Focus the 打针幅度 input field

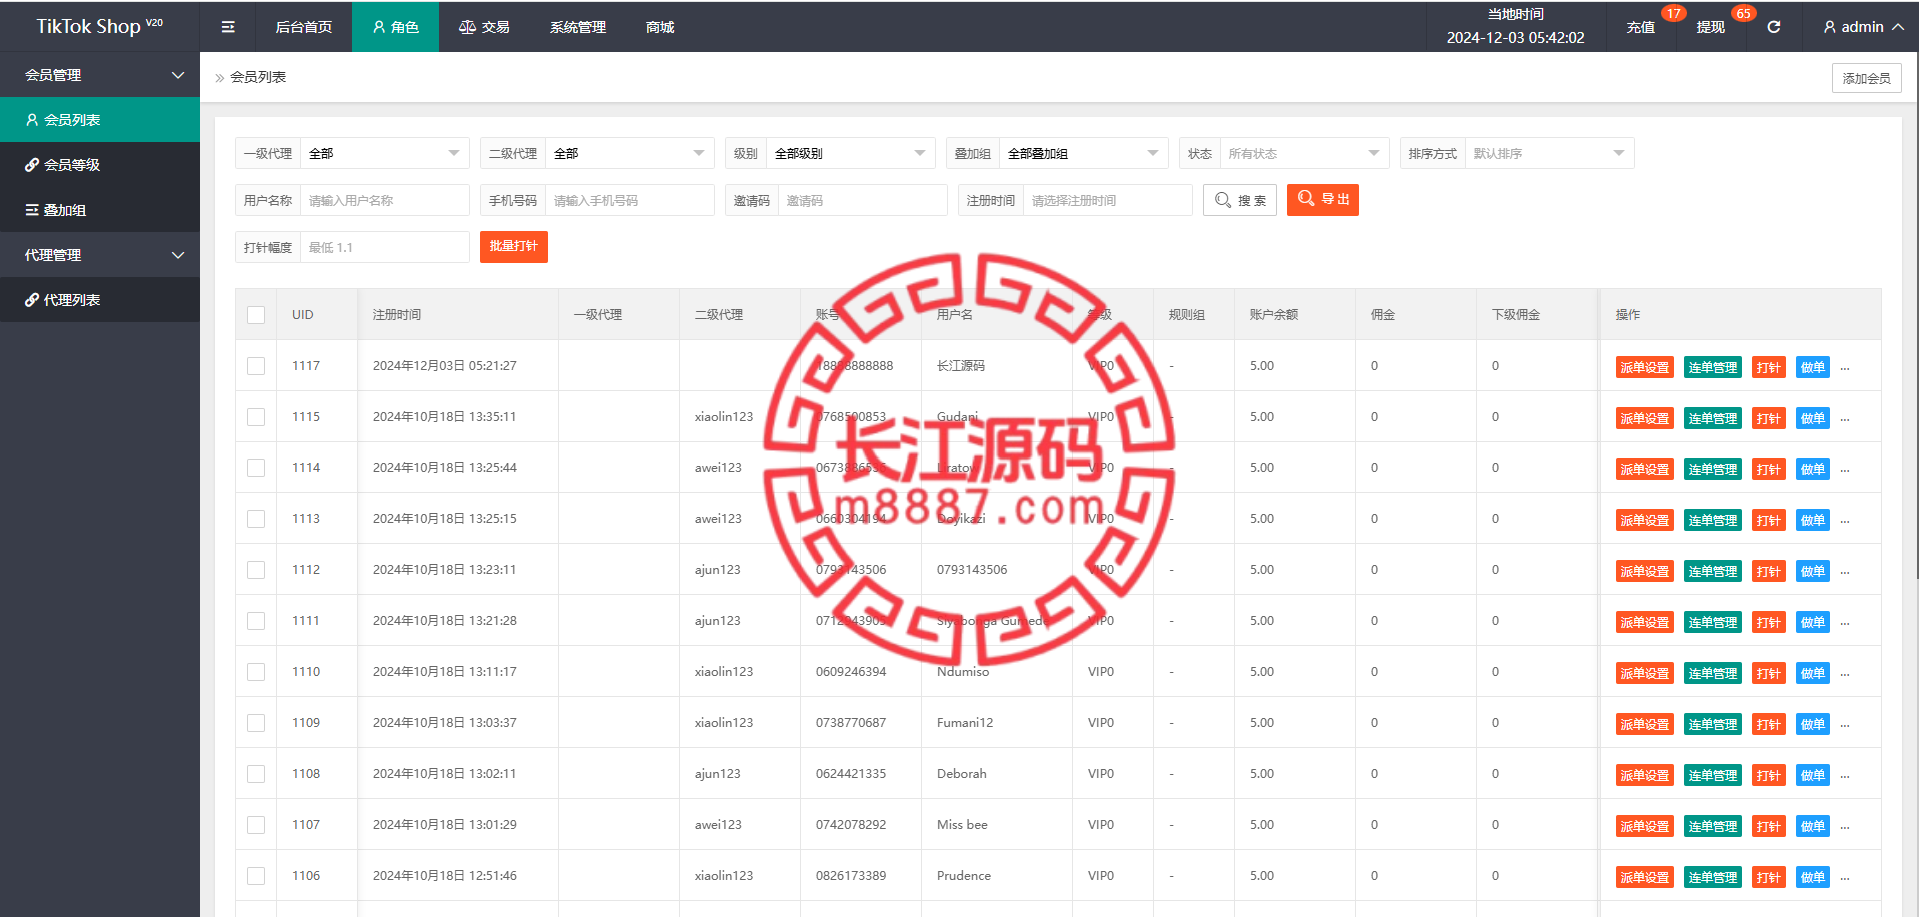click(385, 247)
